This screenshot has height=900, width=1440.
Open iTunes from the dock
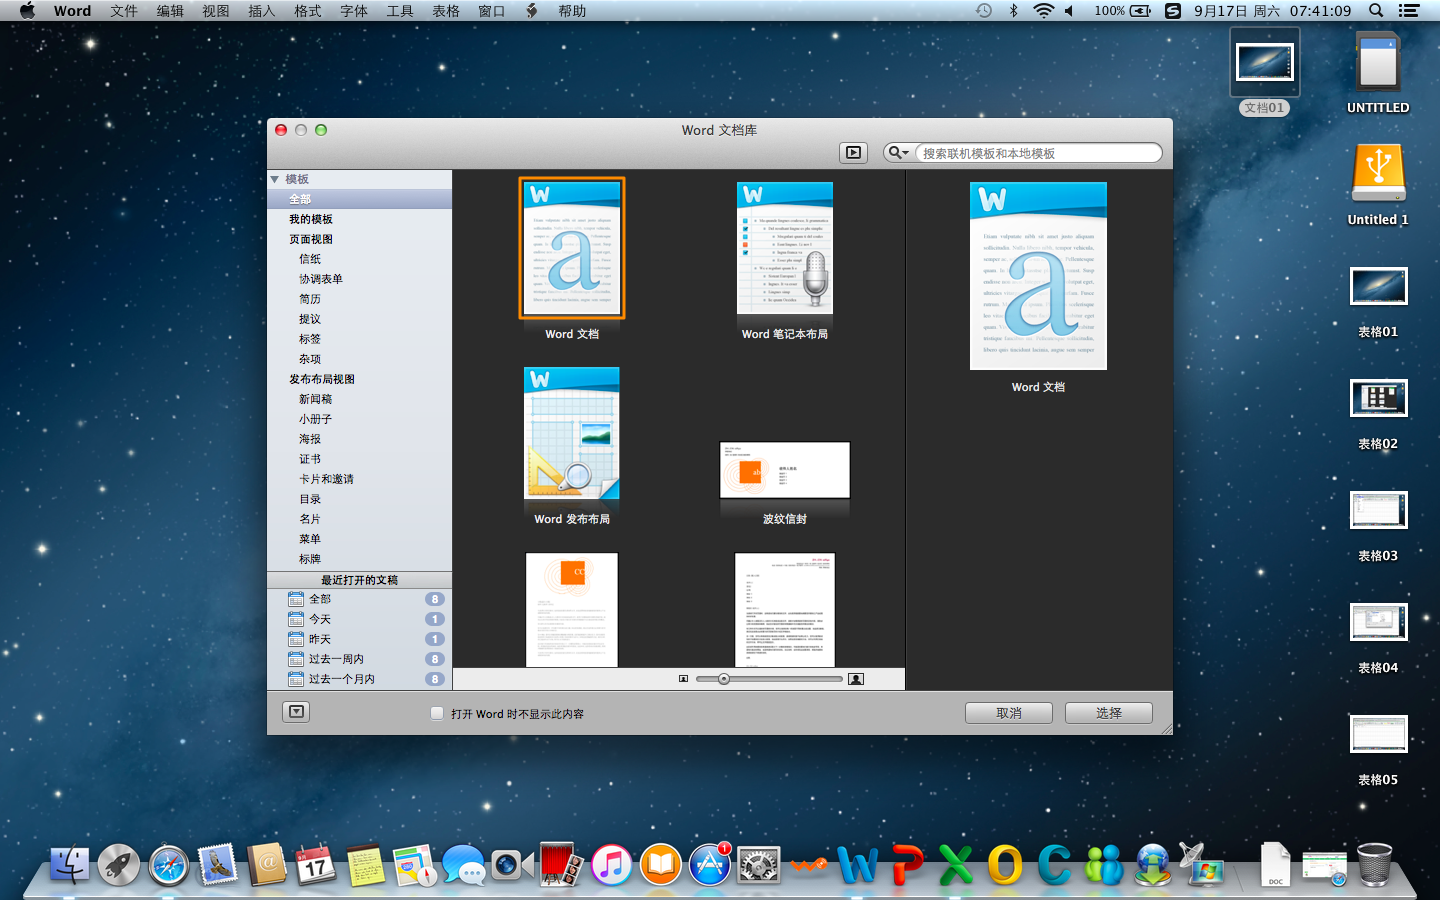click(x=612, y=865)
